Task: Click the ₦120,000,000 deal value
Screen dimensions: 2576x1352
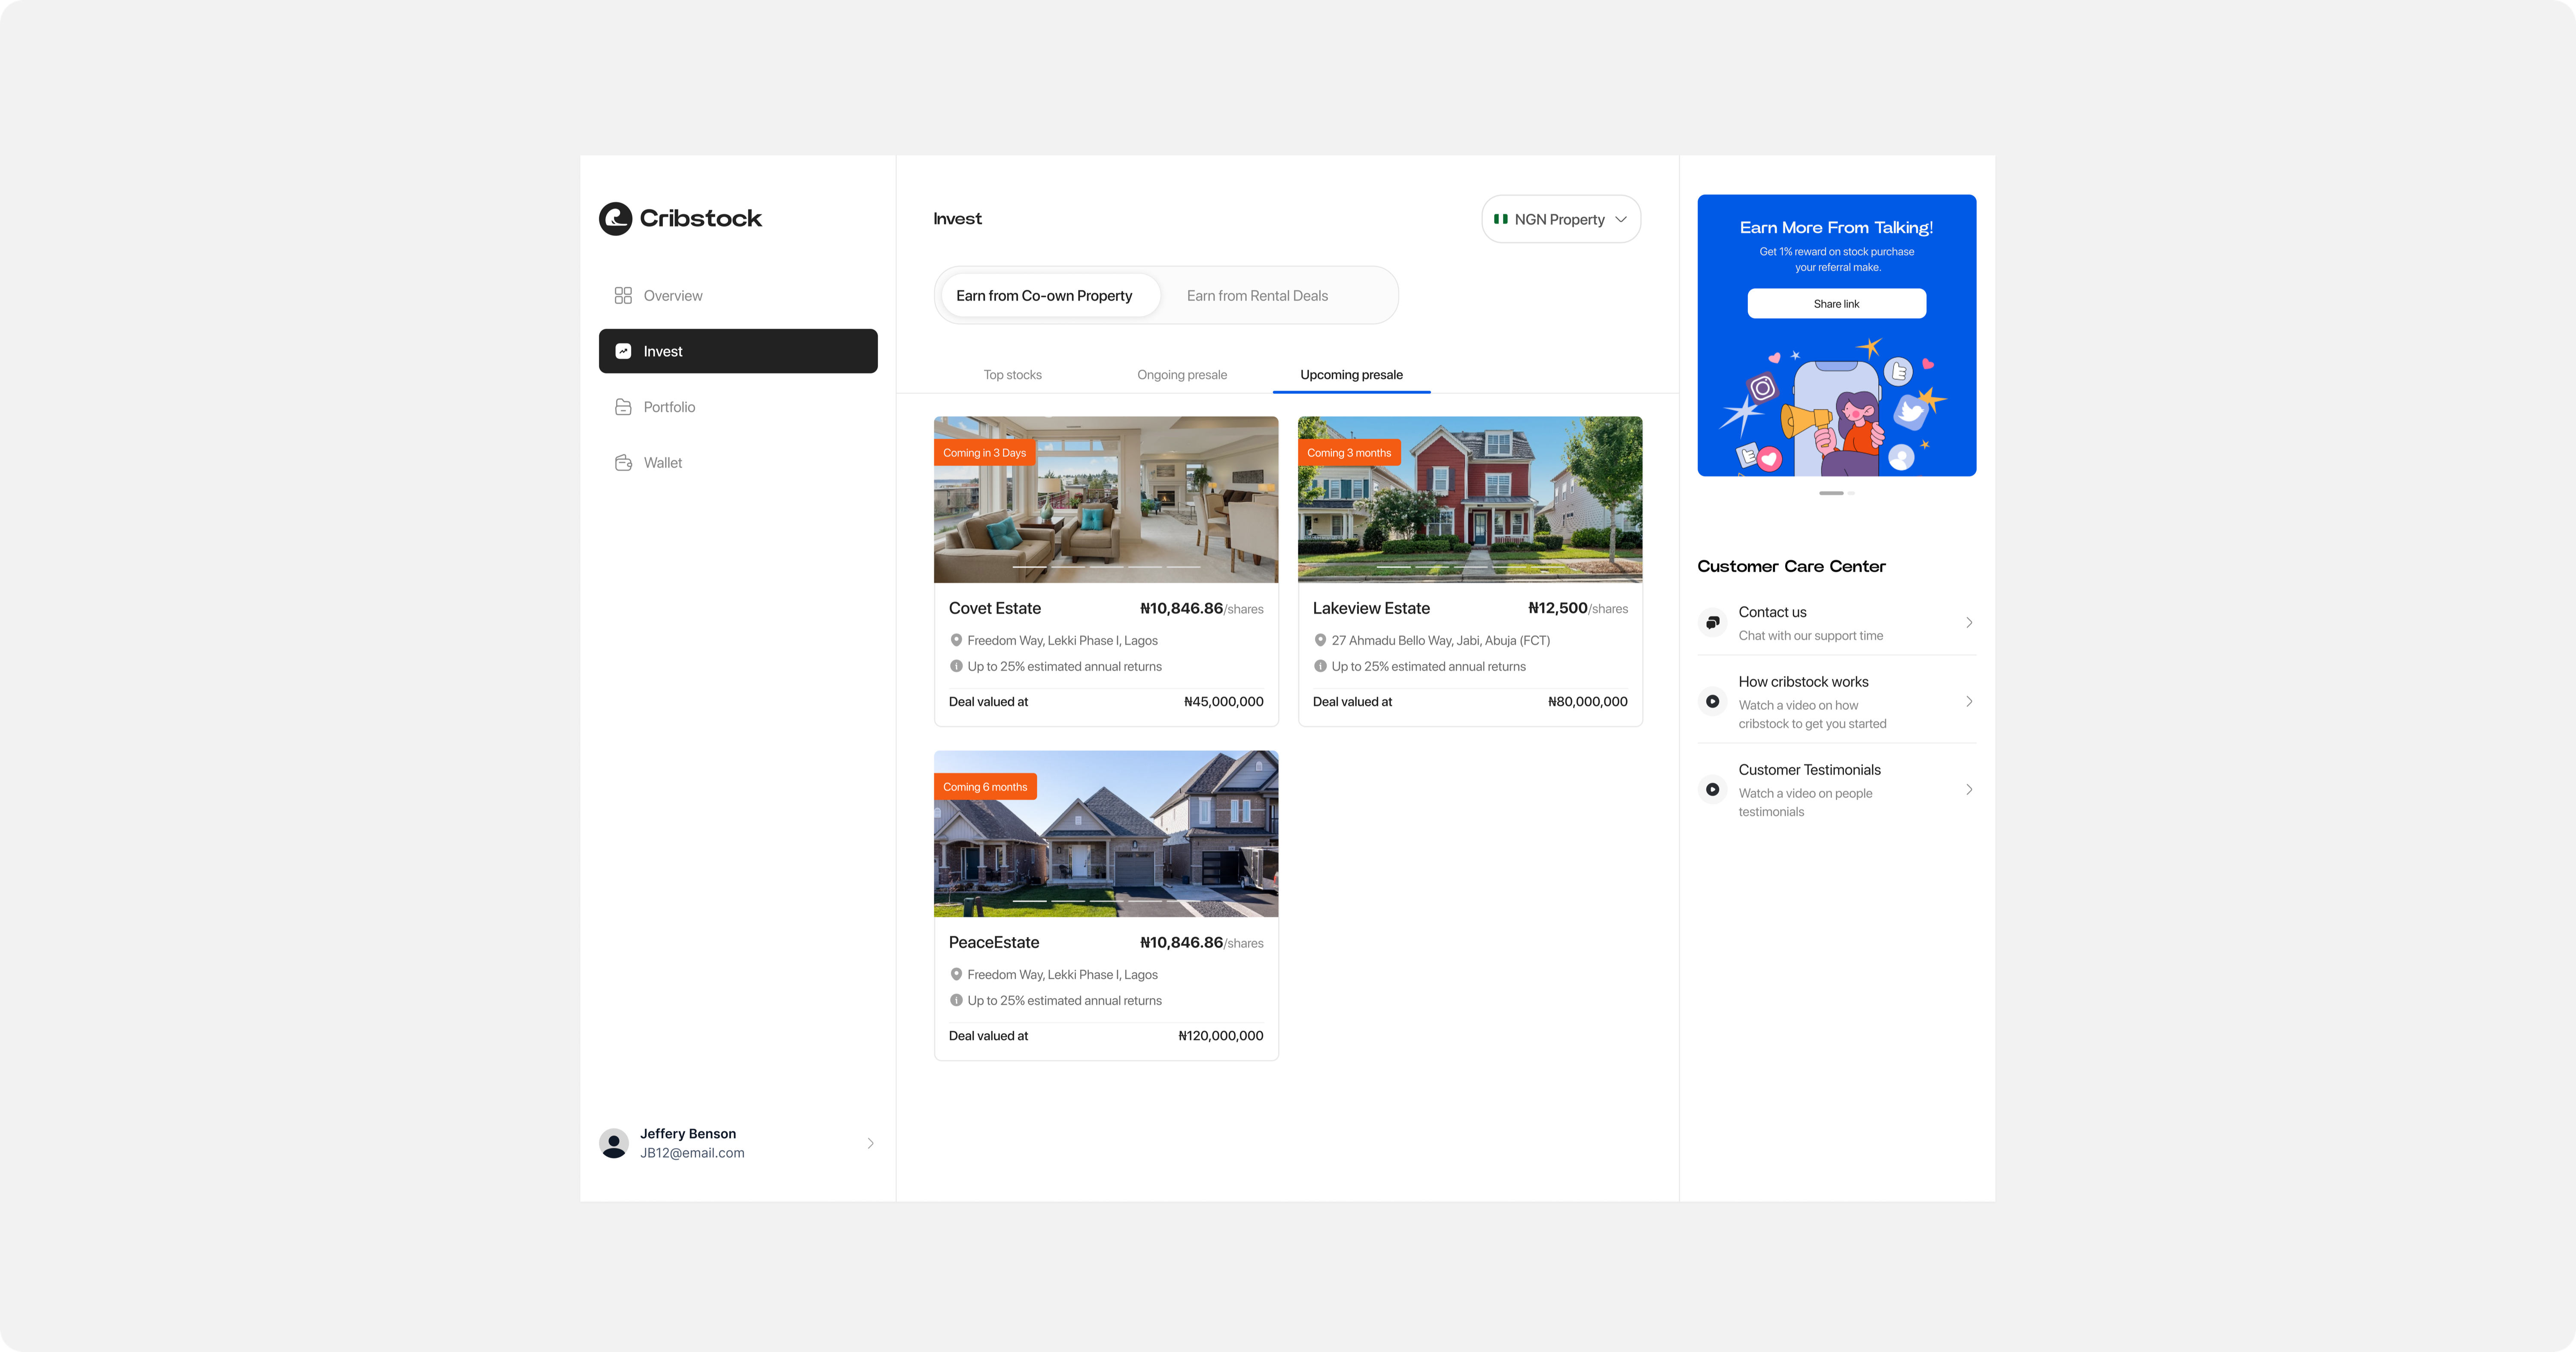Action: pos(1220,1036)
